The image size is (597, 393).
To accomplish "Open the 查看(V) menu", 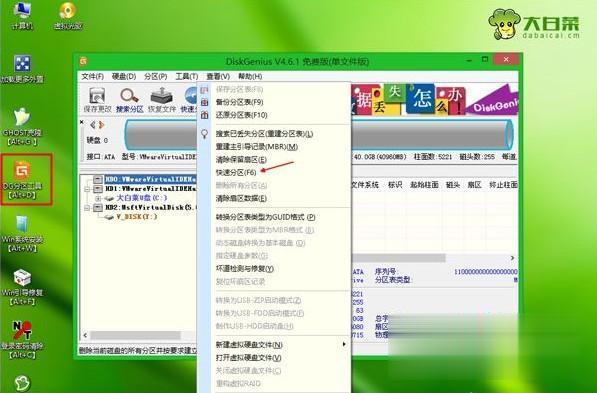I will [218, 77].
